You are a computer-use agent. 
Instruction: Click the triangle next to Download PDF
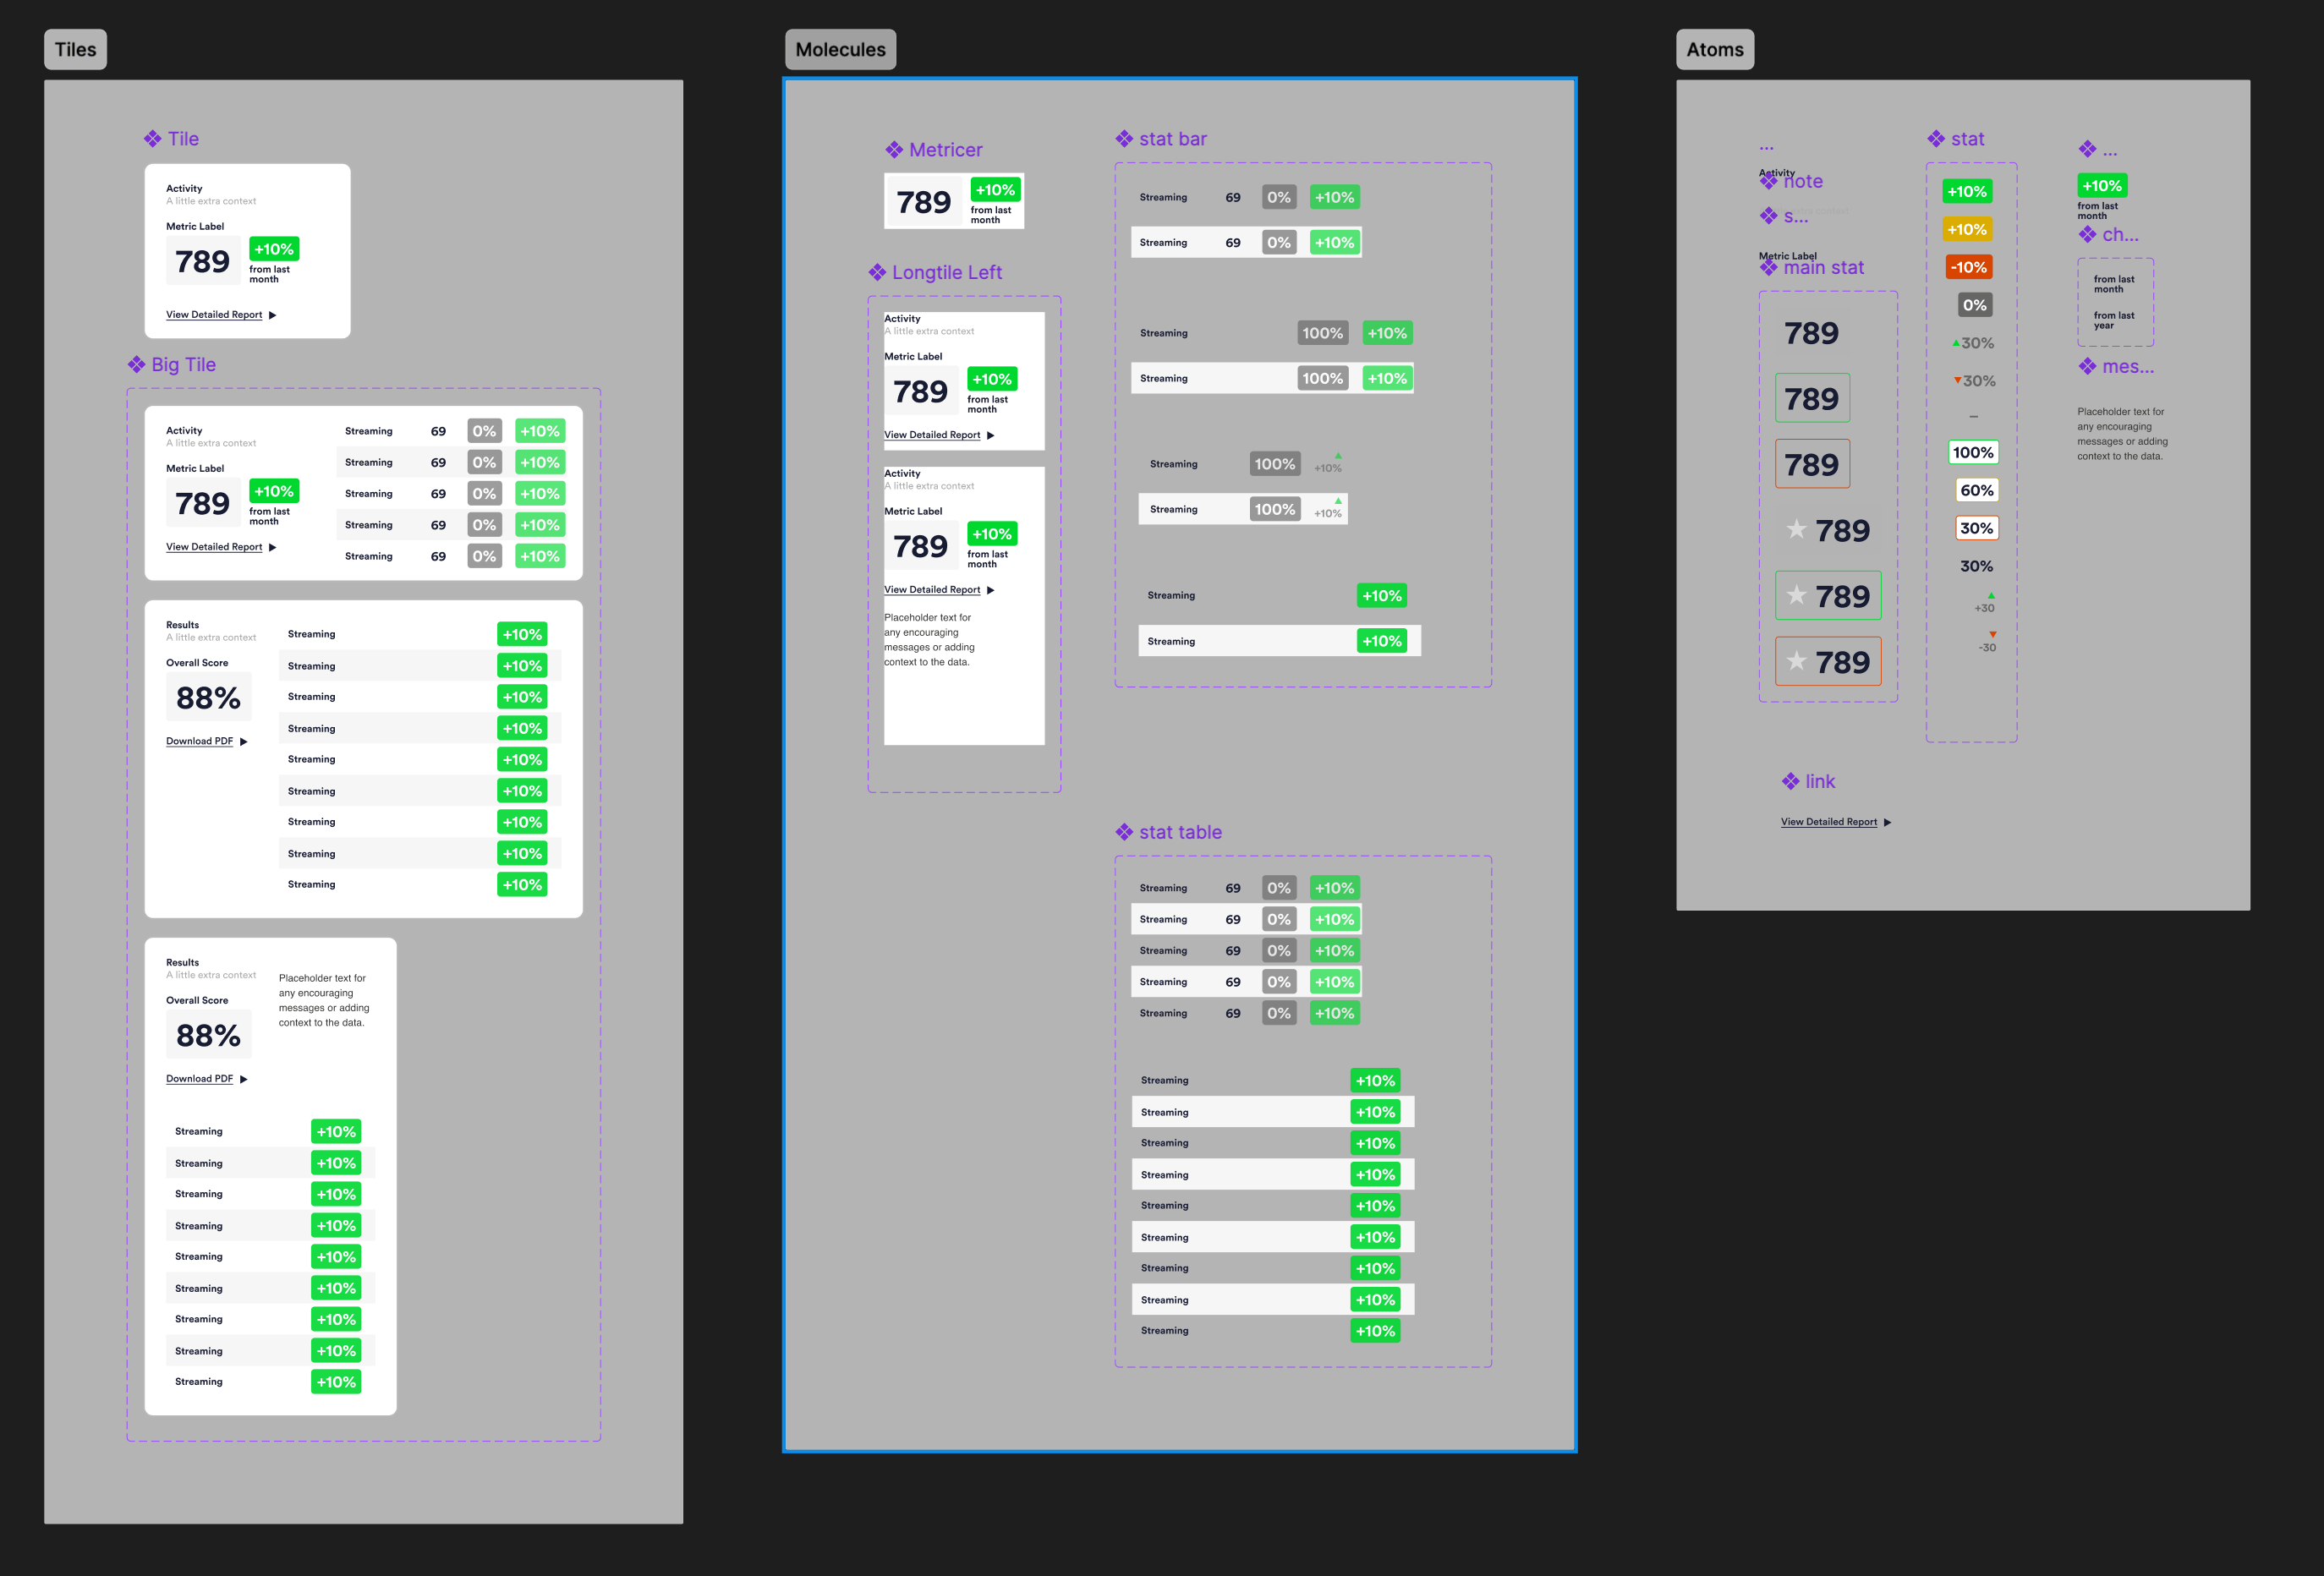(x=244, y=741)
